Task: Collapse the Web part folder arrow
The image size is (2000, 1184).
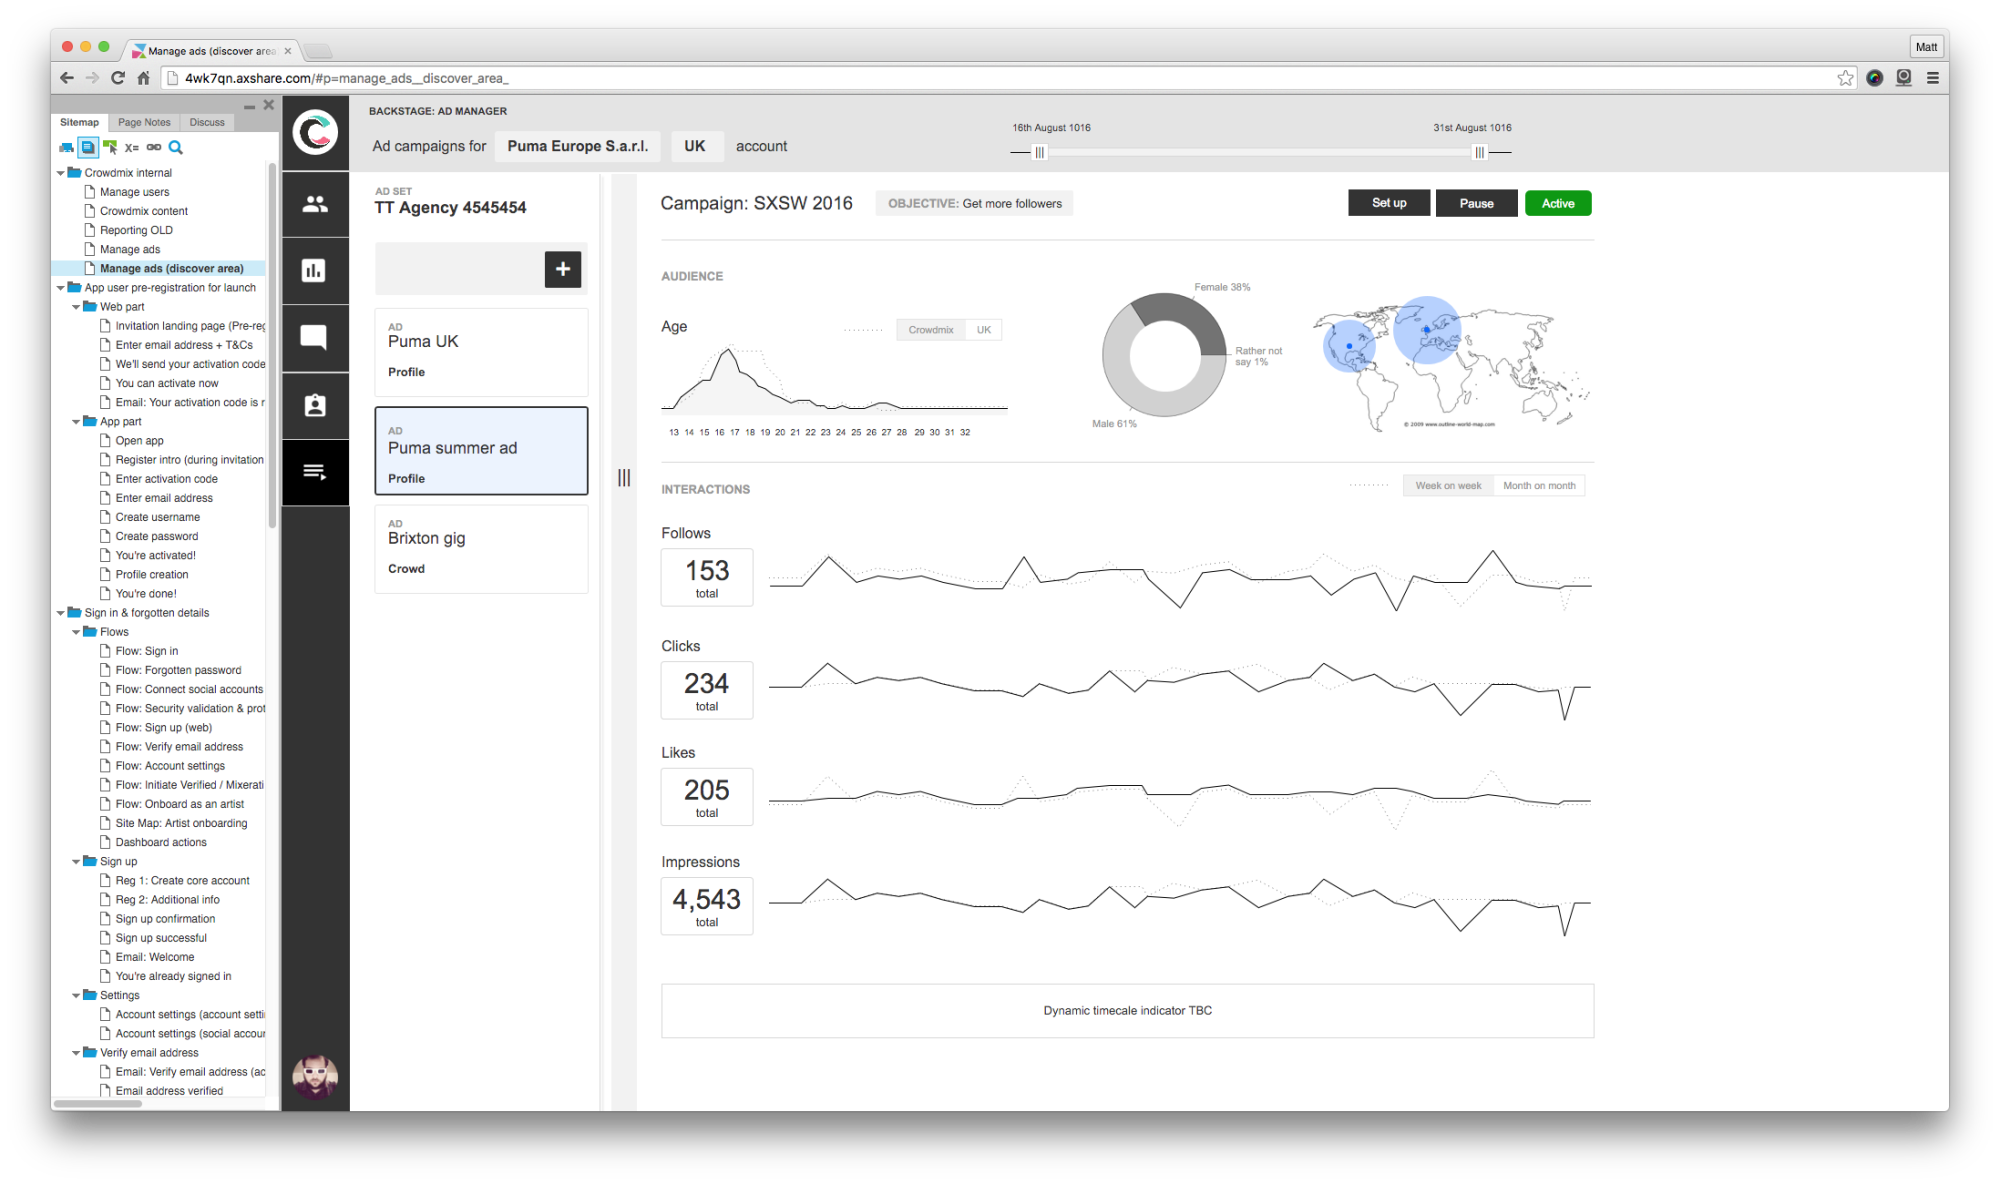Action: coord(76,307)
